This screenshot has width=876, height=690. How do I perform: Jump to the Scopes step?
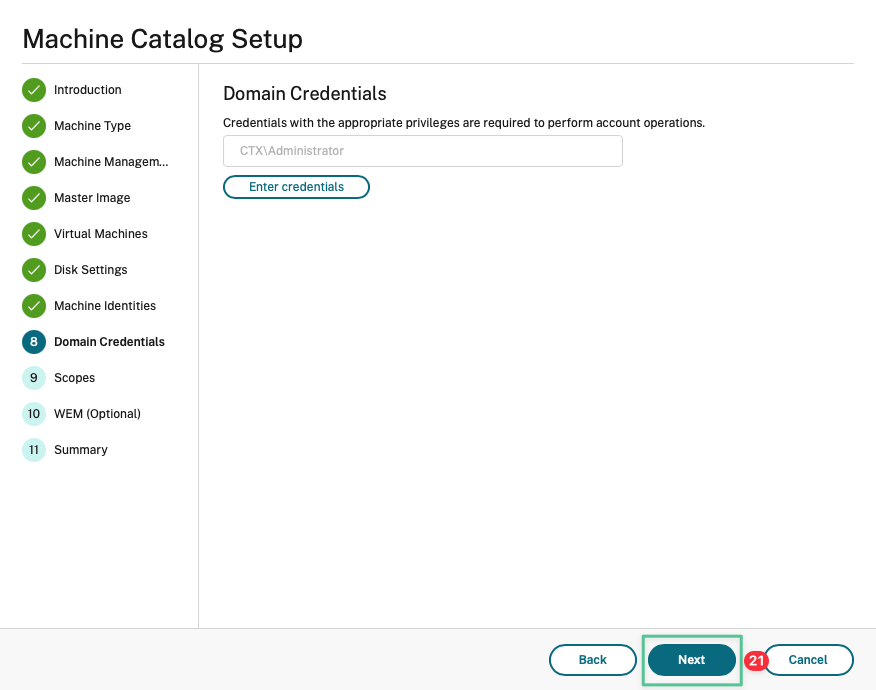75,378
